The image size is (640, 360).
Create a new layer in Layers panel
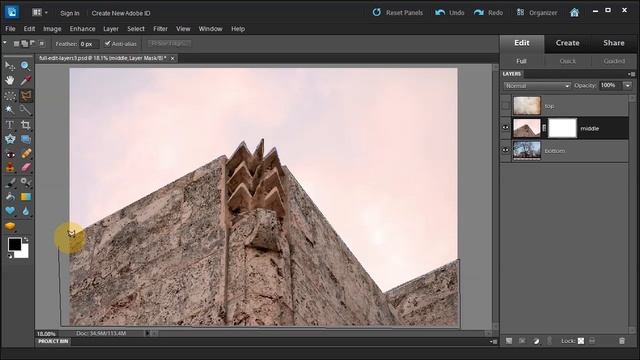coord(509,341)
